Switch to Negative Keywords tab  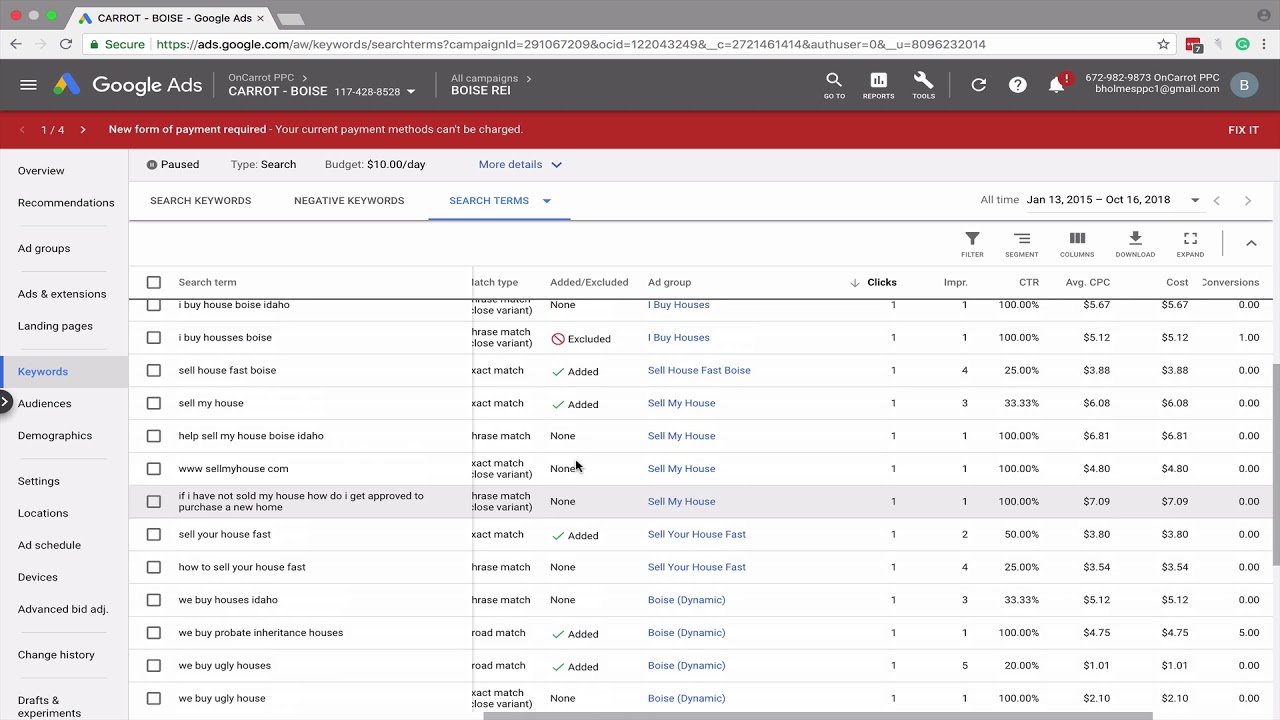tap(349, 201)
